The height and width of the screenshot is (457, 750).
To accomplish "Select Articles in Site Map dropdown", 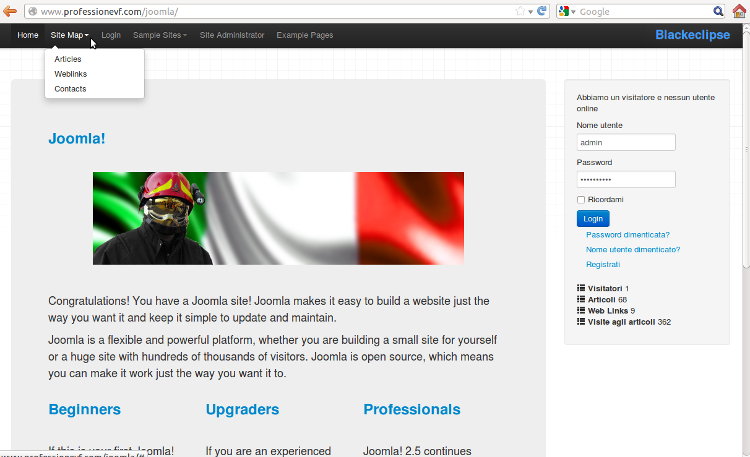I will click(68, 59).
